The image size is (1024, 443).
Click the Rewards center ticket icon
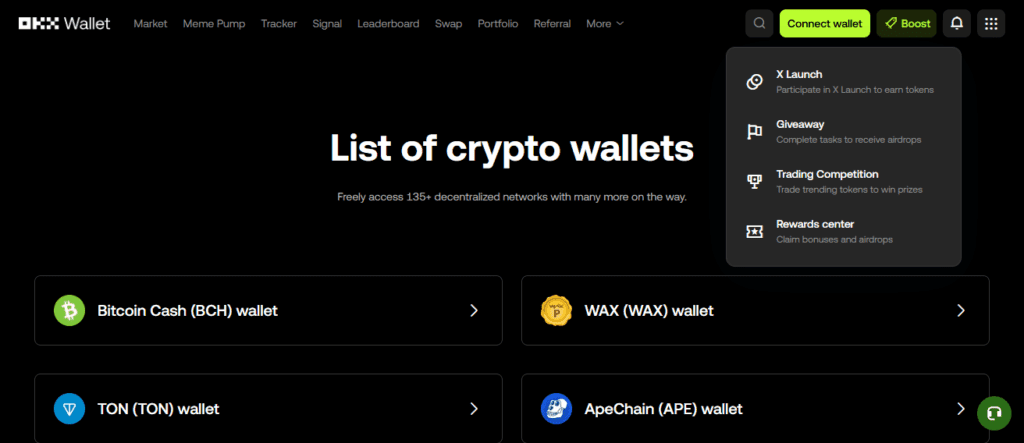point(755,231)
